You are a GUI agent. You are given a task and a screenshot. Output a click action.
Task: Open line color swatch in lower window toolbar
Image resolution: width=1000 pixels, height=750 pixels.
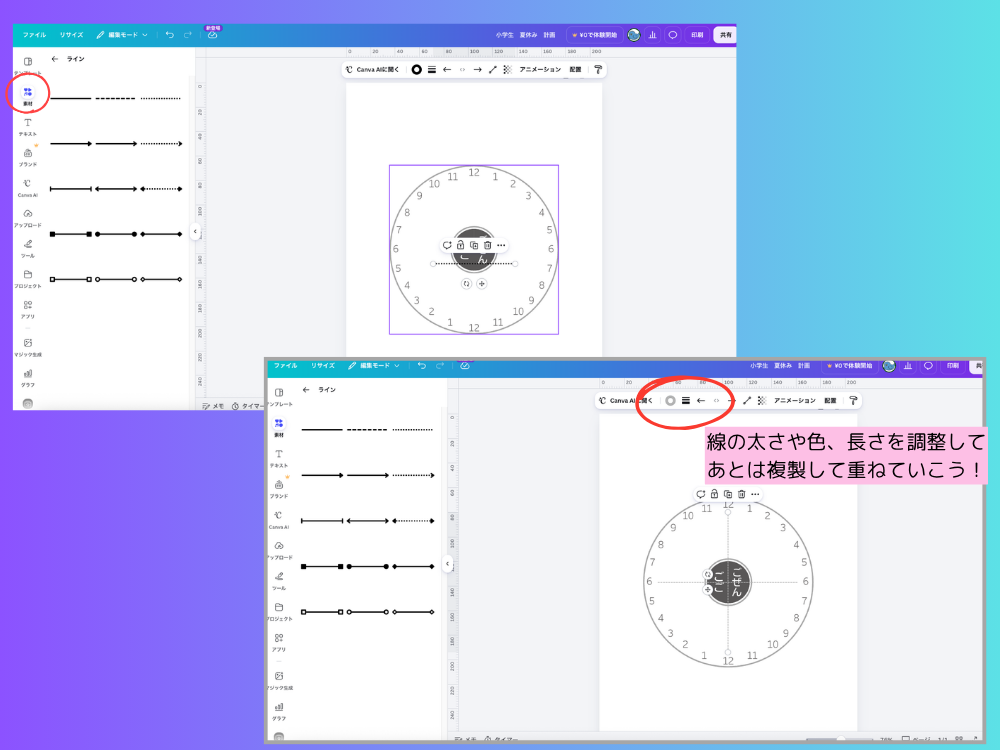[670, 401]
